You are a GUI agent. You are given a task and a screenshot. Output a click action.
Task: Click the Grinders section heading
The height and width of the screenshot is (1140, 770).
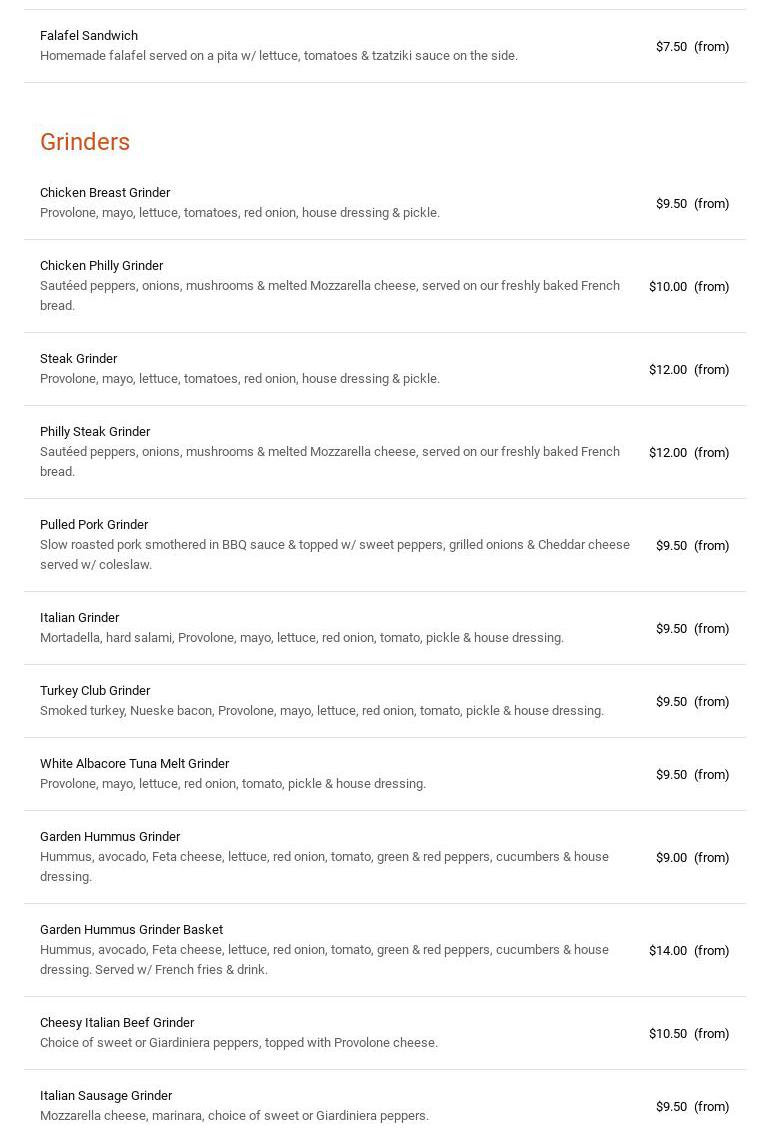(85, 142)
